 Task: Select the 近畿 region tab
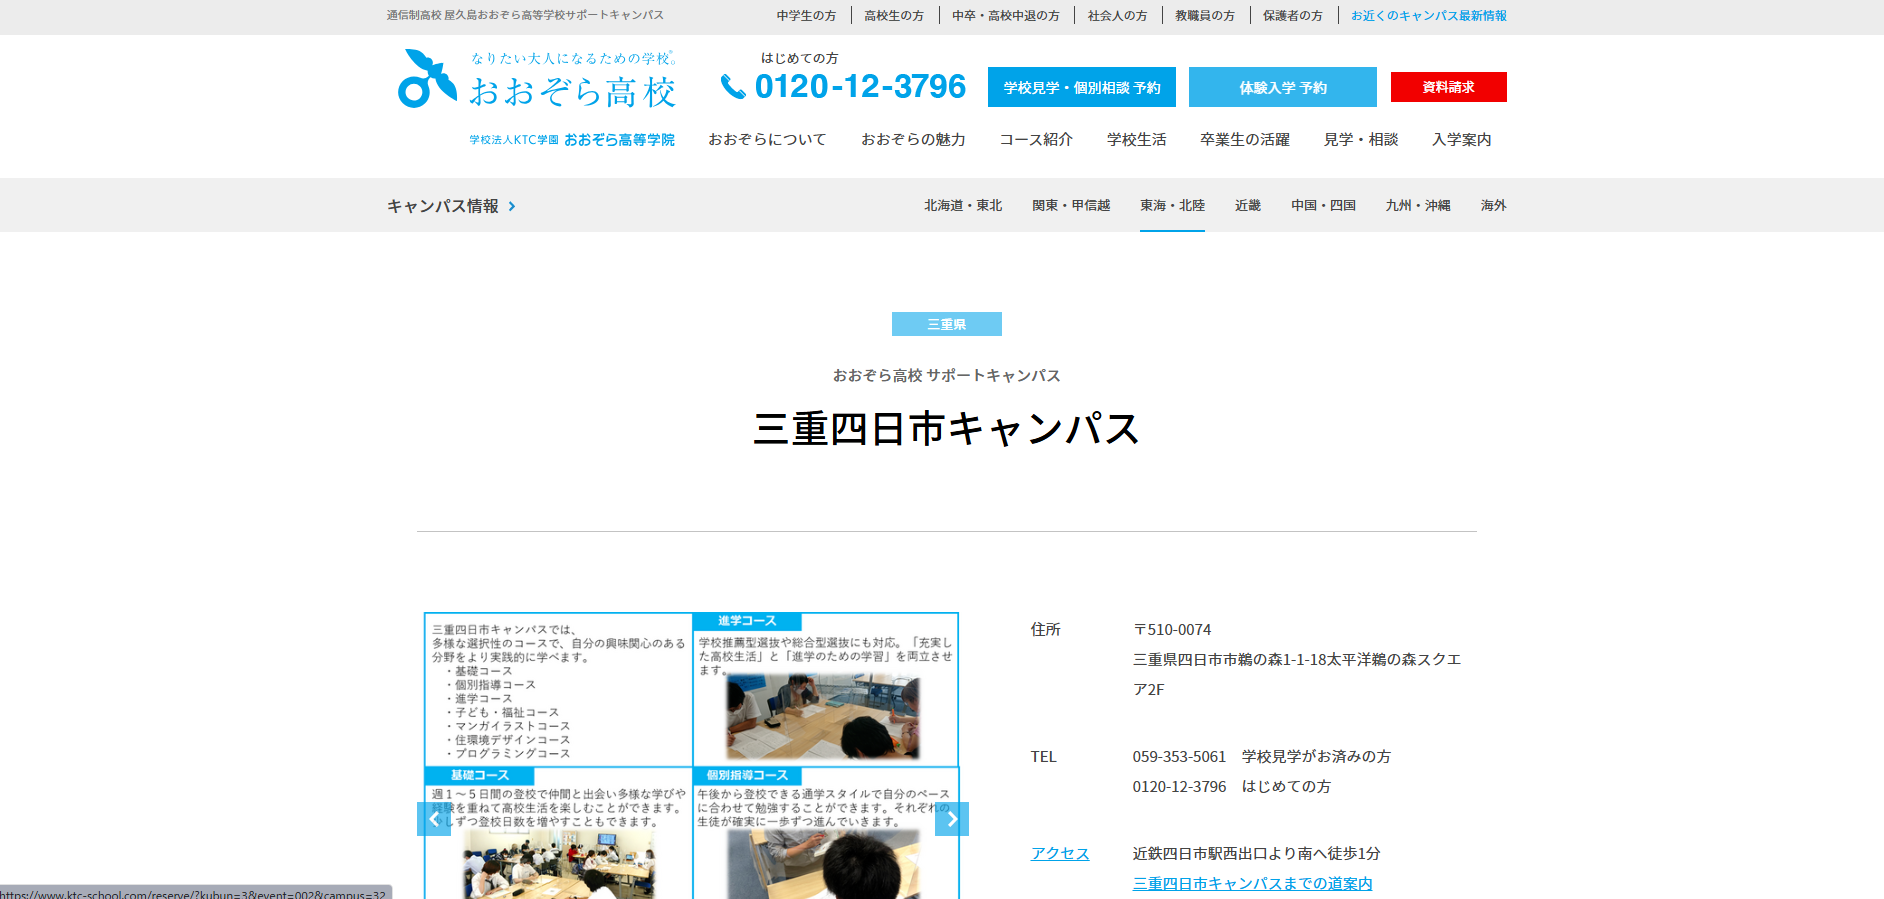coord(1248,205)
